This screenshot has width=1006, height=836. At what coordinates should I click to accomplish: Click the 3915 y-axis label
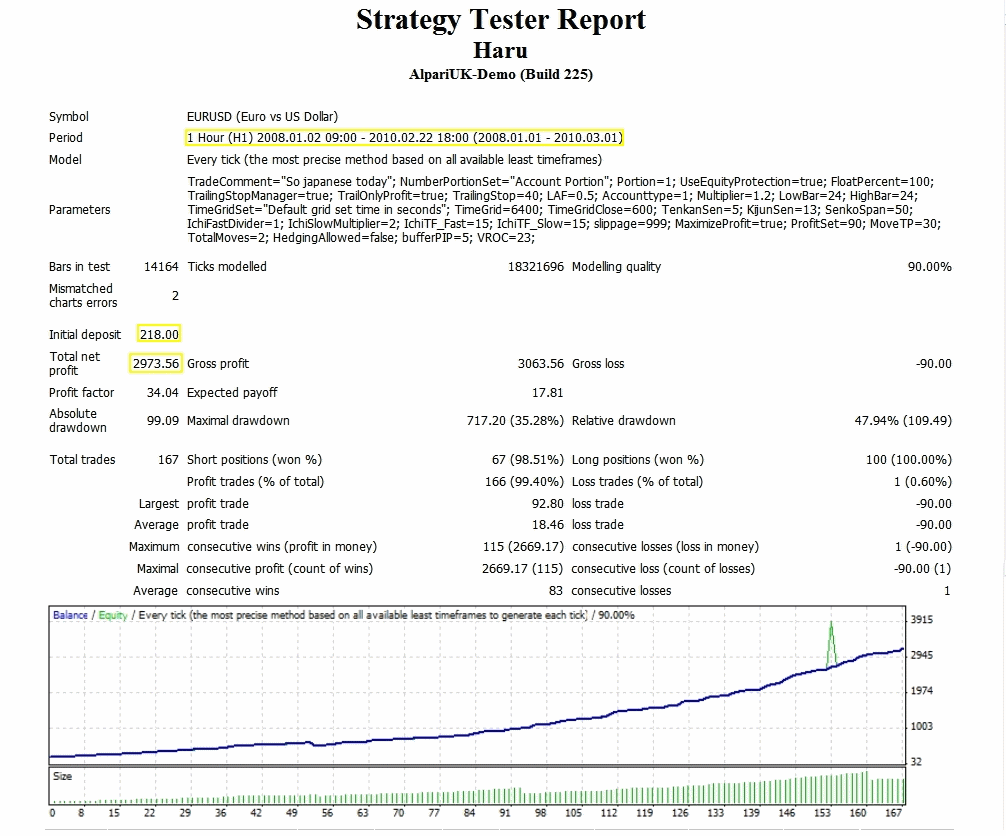pos(922,620)
